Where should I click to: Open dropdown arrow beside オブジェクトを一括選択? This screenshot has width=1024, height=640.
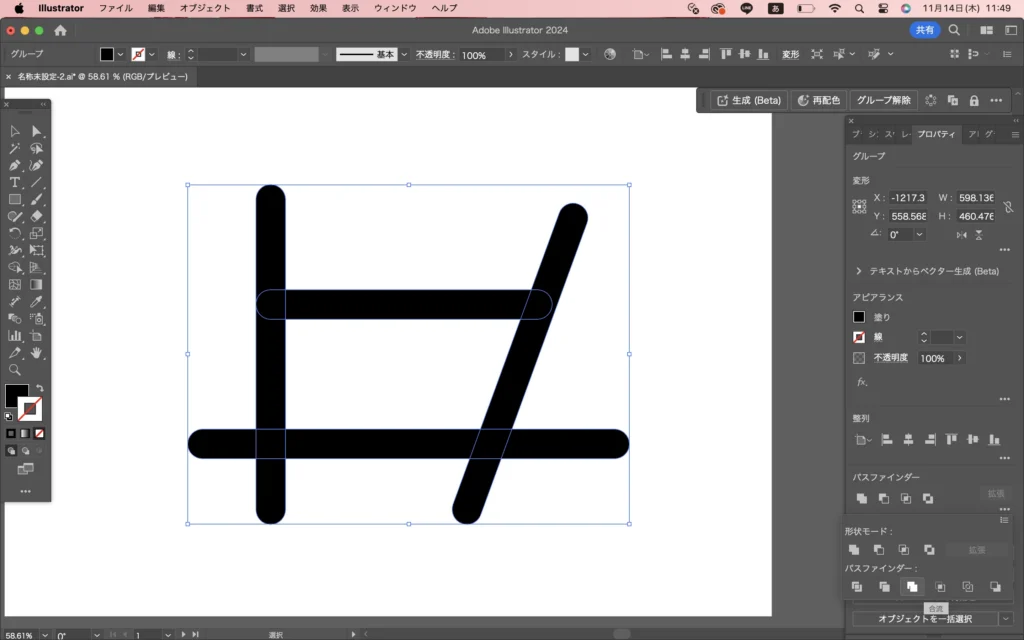1006,619
